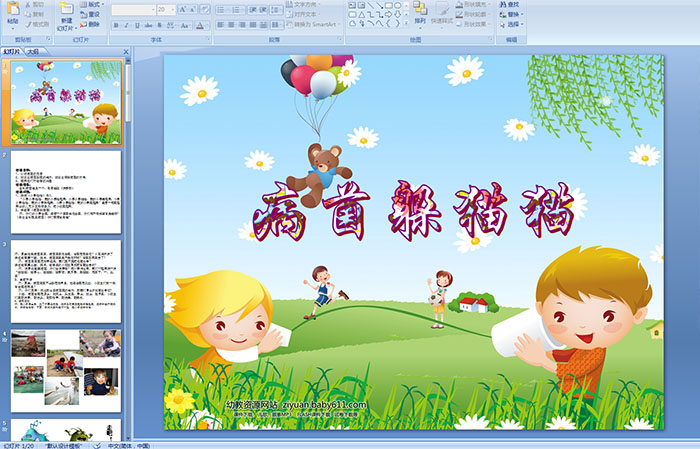
Task: Select slide 2 thumbnail in the pane
Action: click(x=66, y=192)
